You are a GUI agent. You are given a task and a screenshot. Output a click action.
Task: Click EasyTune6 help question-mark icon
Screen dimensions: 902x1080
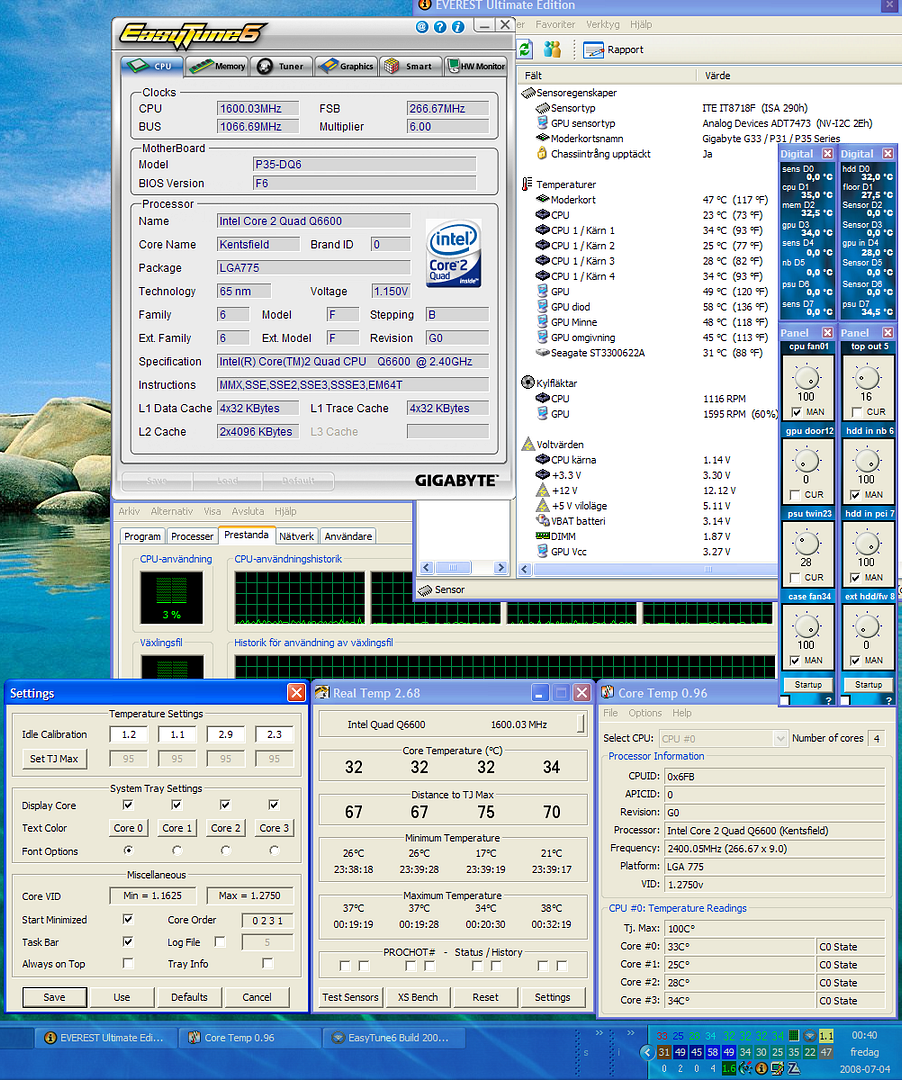440,27
